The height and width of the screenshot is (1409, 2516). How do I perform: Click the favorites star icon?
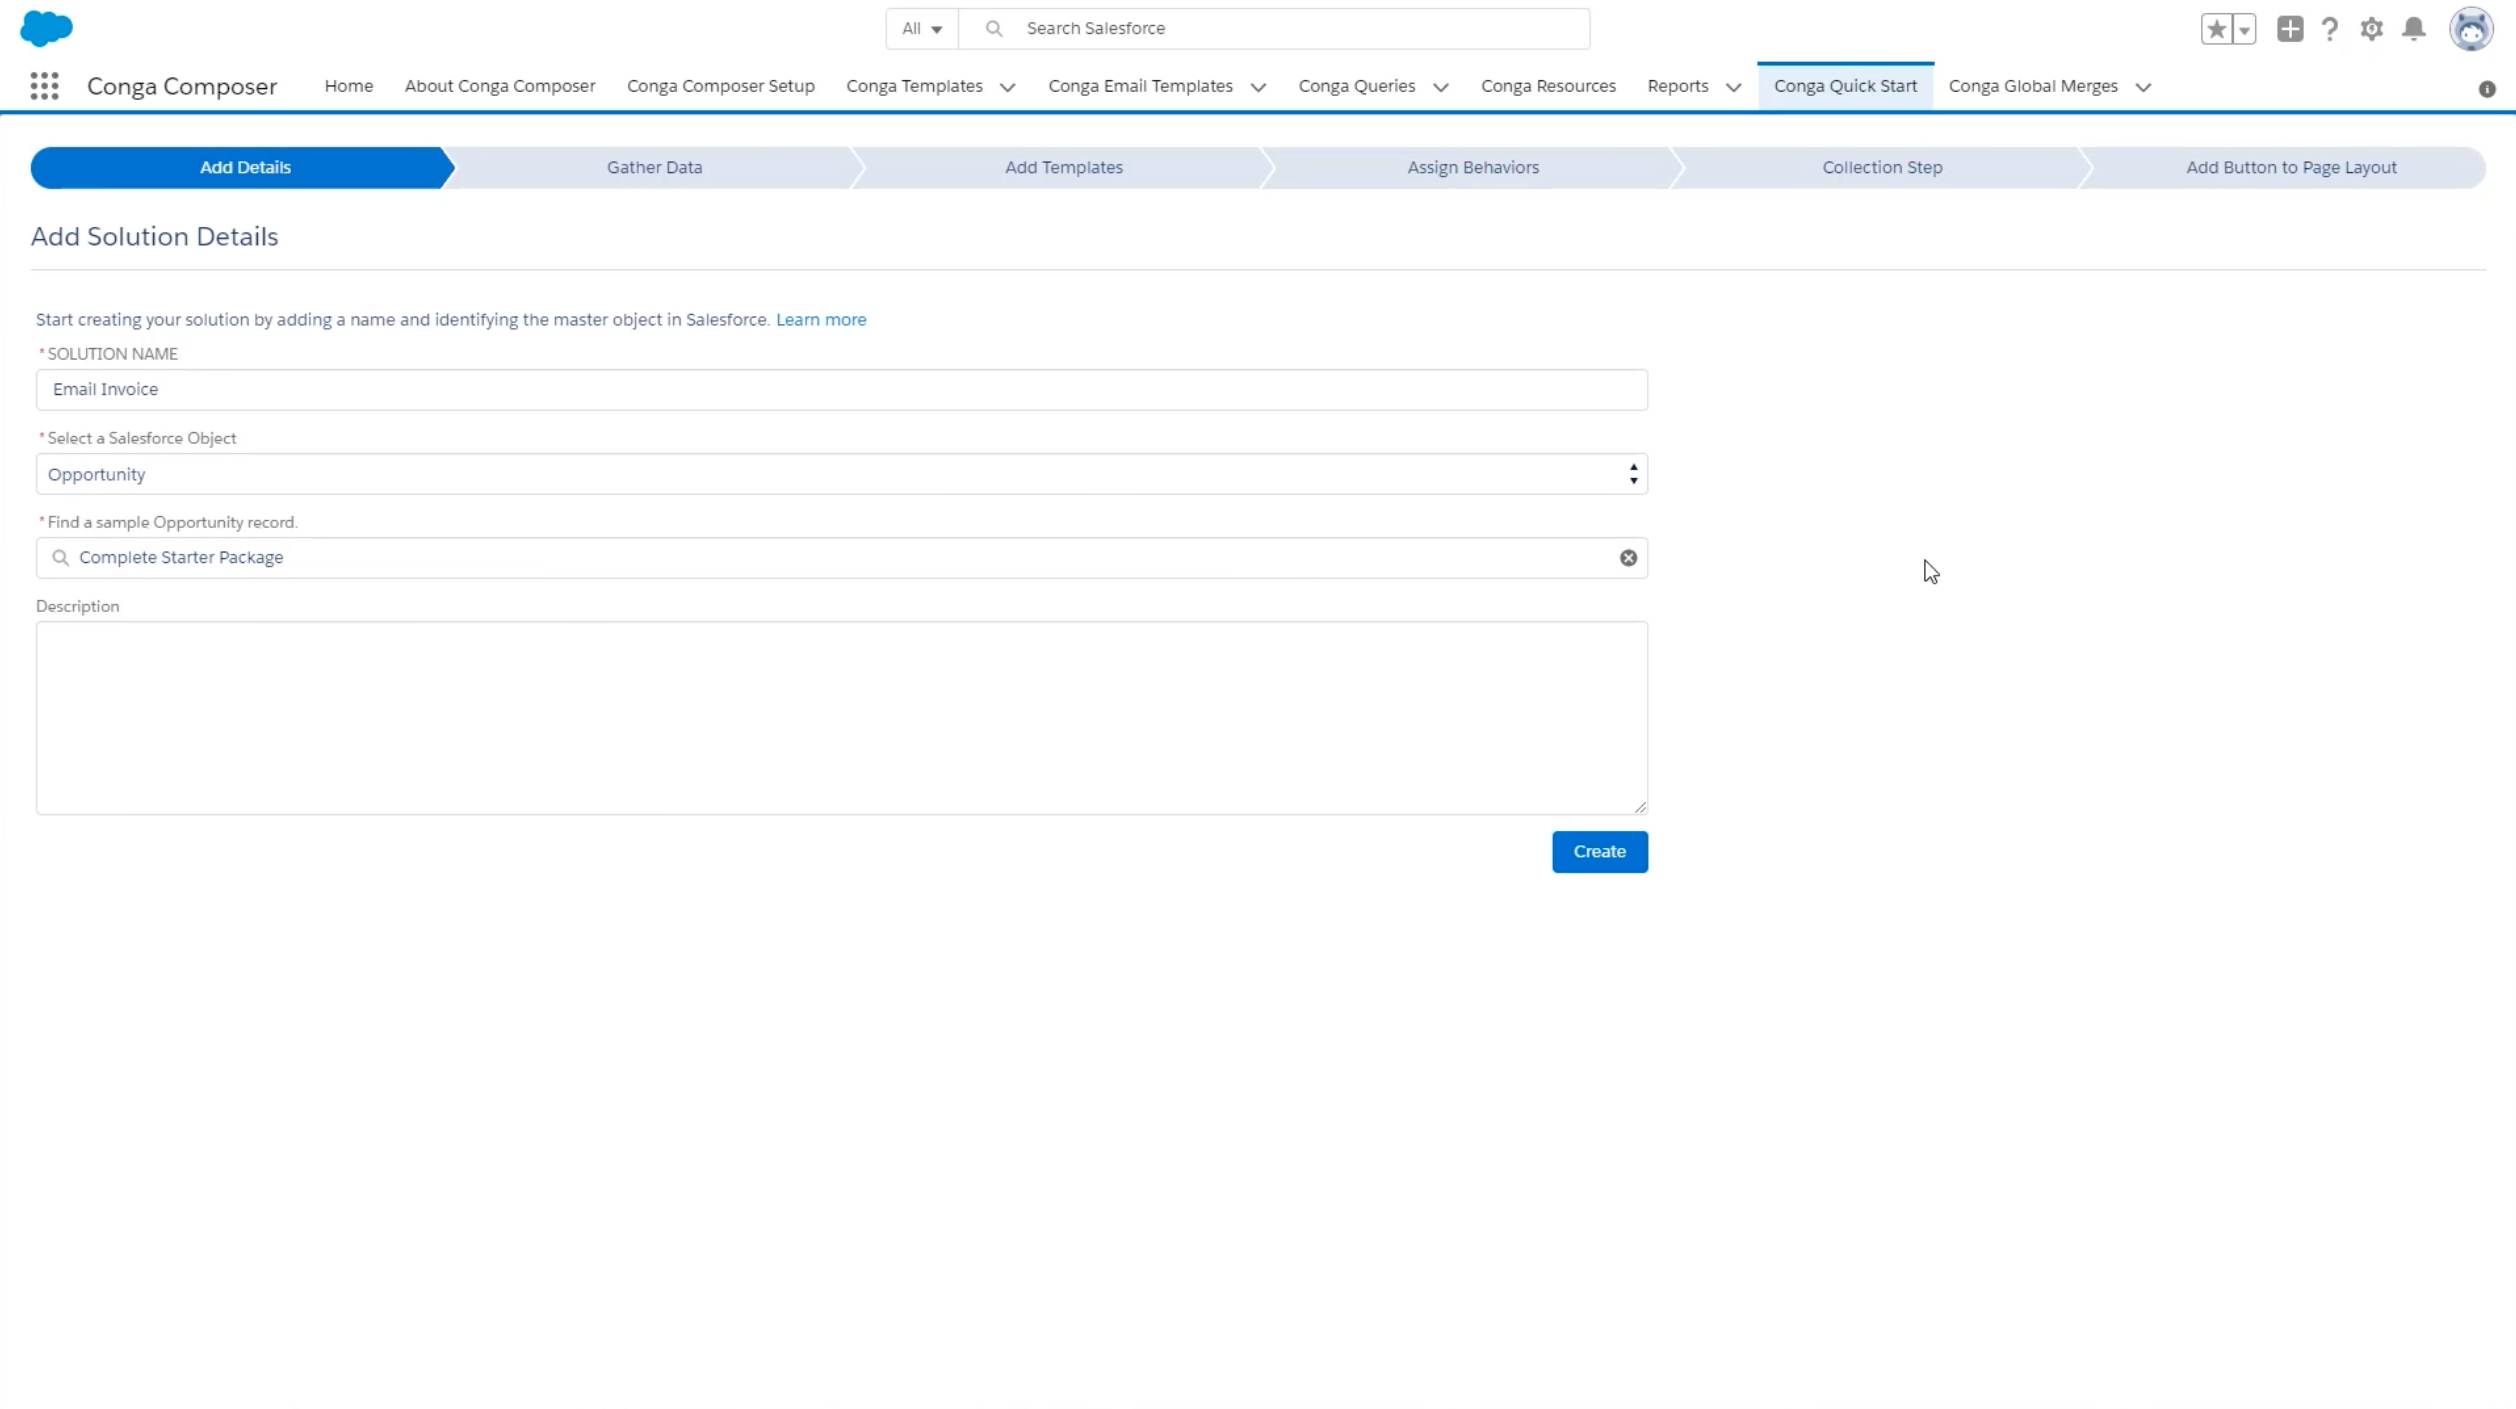pyautogui.click(x=2216, y=29)
